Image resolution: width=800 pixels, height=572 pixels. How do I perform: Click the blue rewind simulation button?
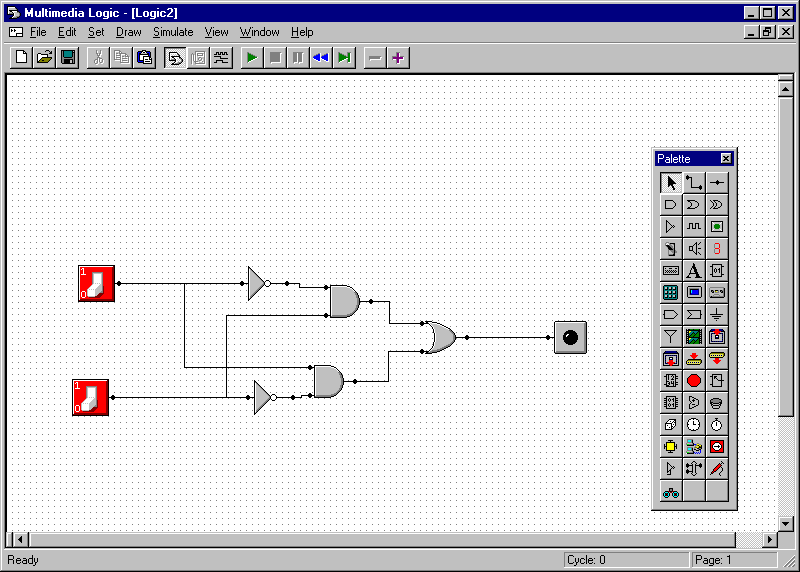point(320,57)
